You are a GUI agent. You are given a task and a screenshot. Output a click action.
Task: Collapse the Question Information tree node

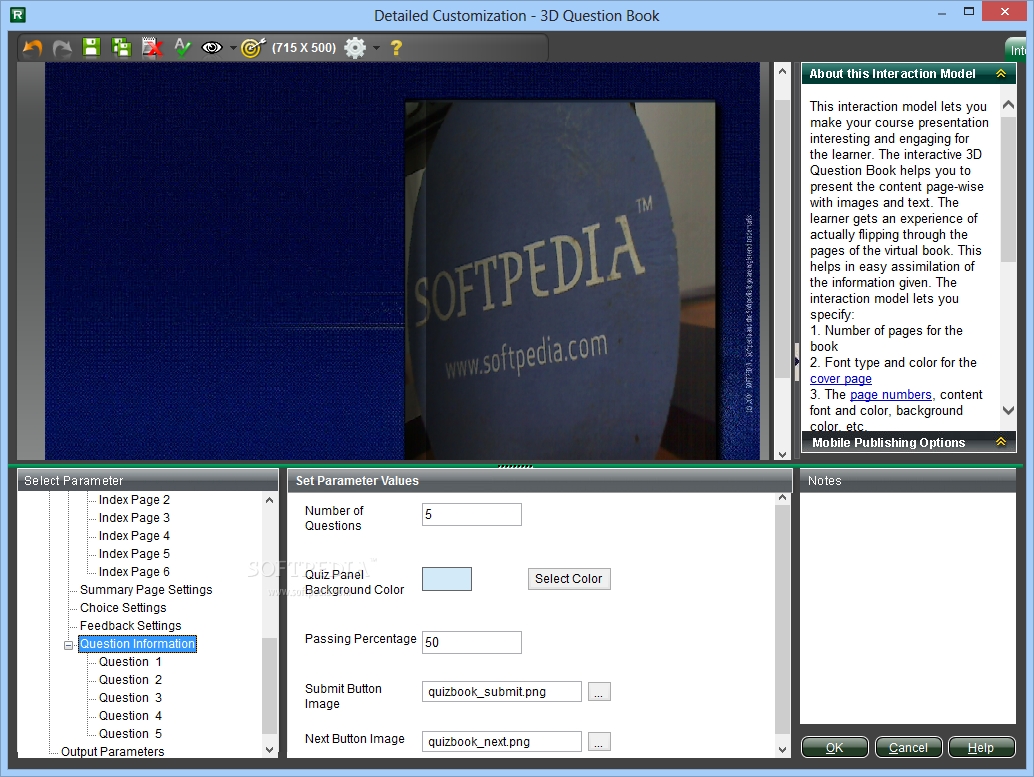click(69, 645)
